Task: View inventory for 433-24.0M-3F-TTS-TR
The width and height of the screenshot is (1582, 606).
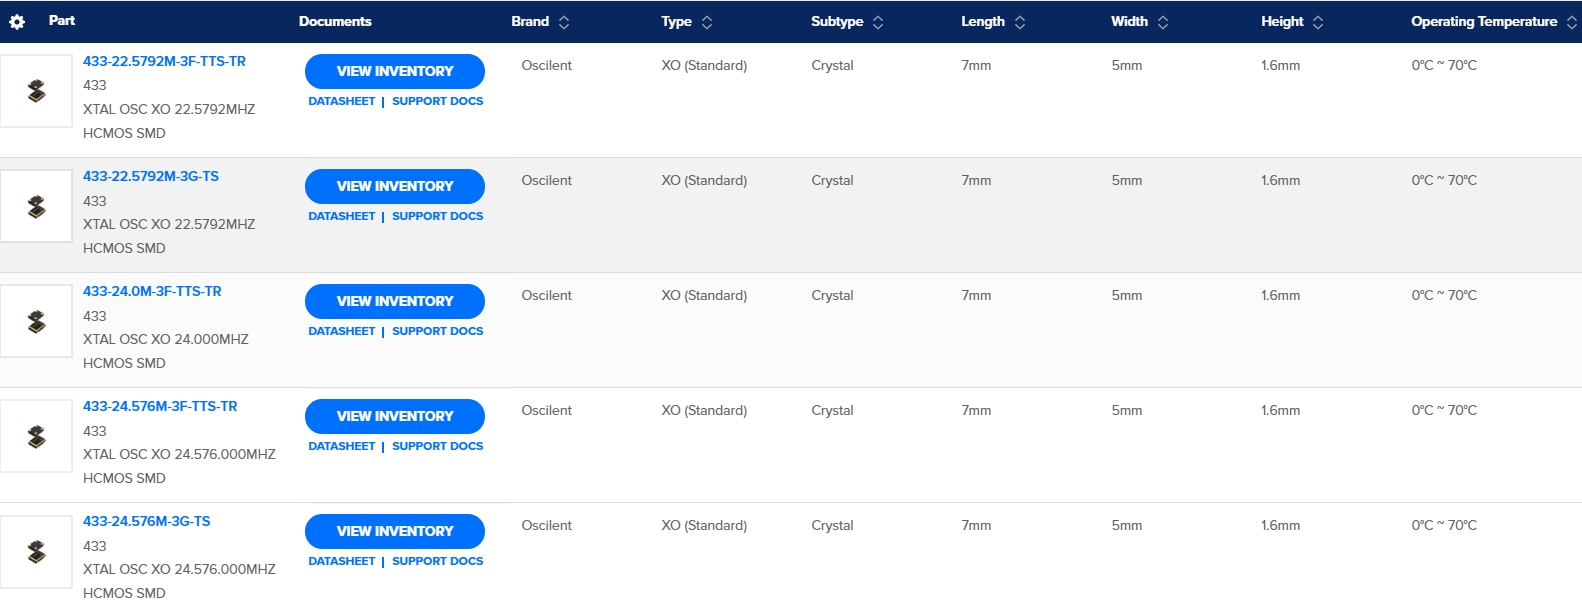Action: [x=395, y=301]
